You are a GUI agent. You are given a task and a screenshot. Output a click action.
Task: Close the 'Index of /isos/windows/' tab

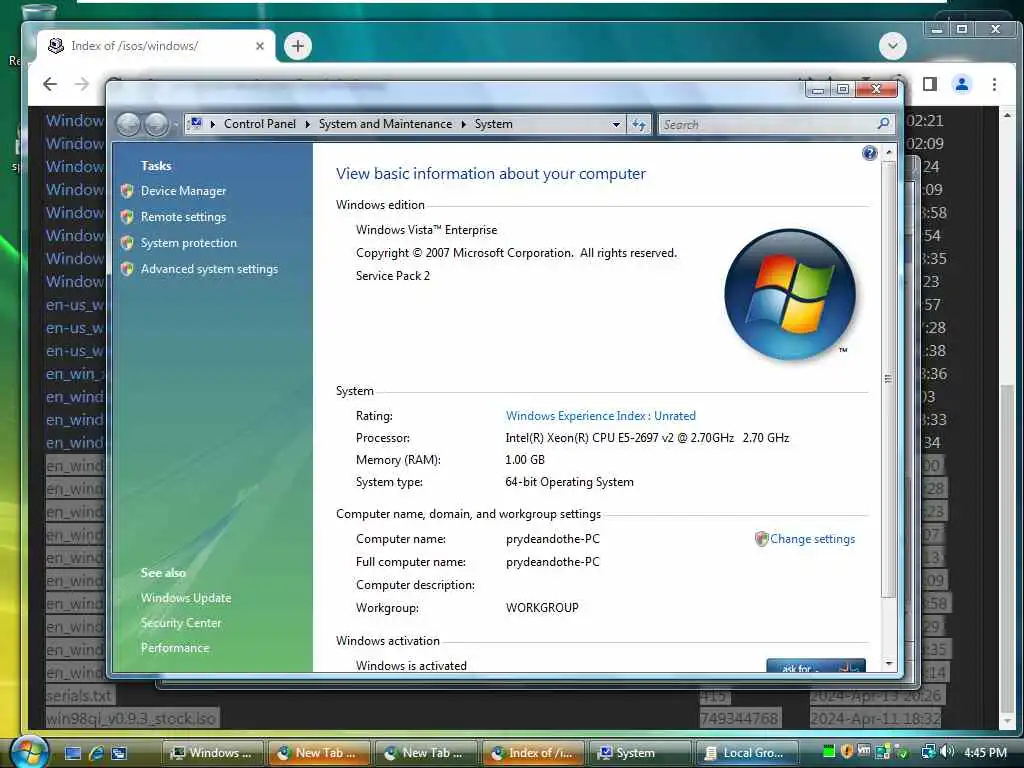pyautogui.click(x=260, y=46)
